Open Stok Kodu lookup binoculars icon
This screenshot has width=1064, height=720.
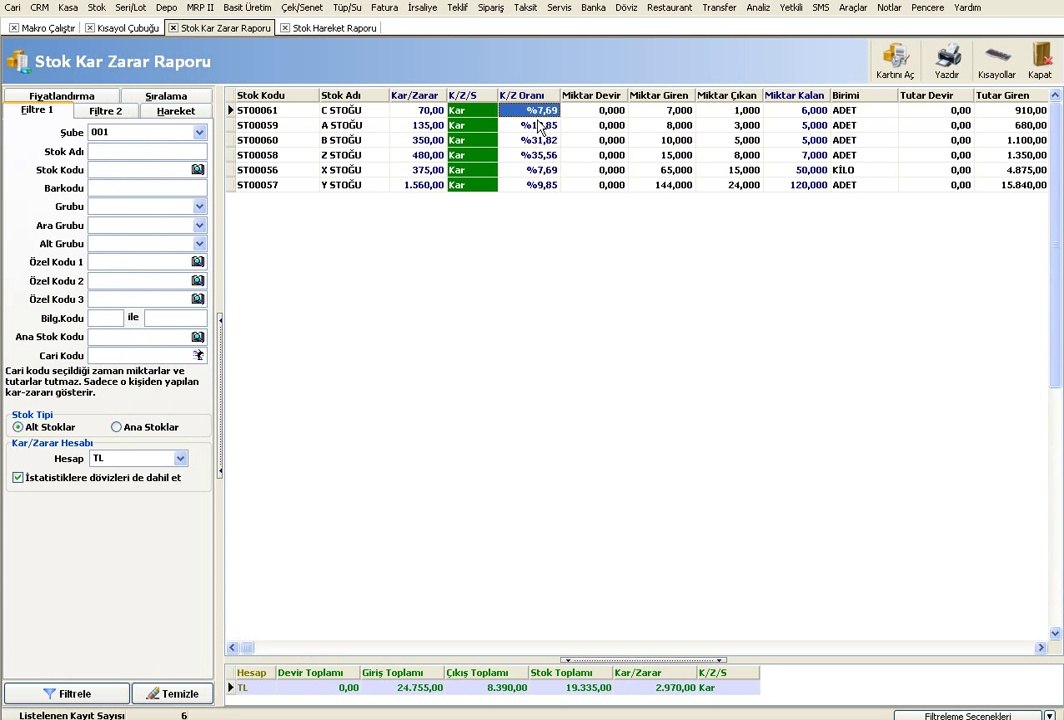(x=197, y=170)
